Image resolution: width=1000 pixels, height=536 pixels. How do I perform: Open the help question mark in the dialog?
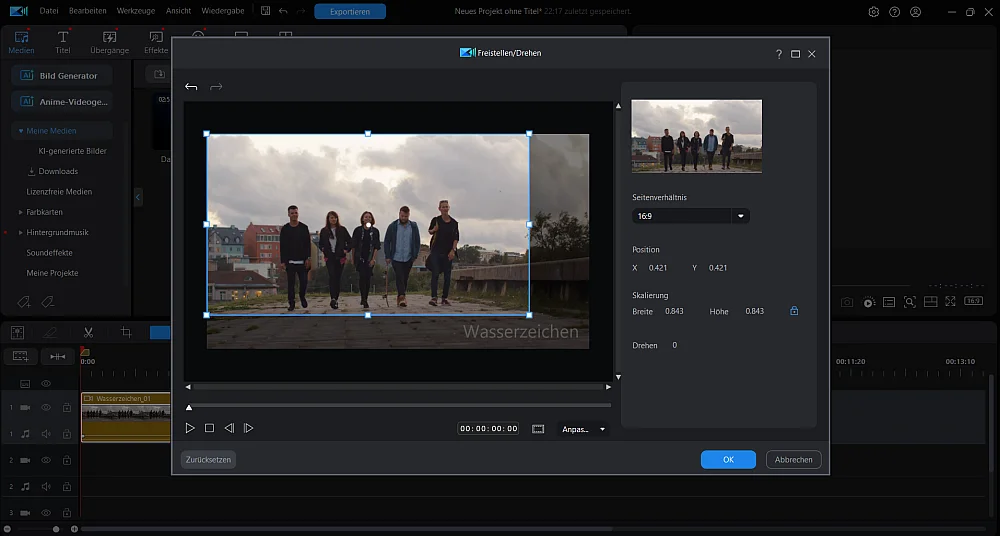(779, 54)
